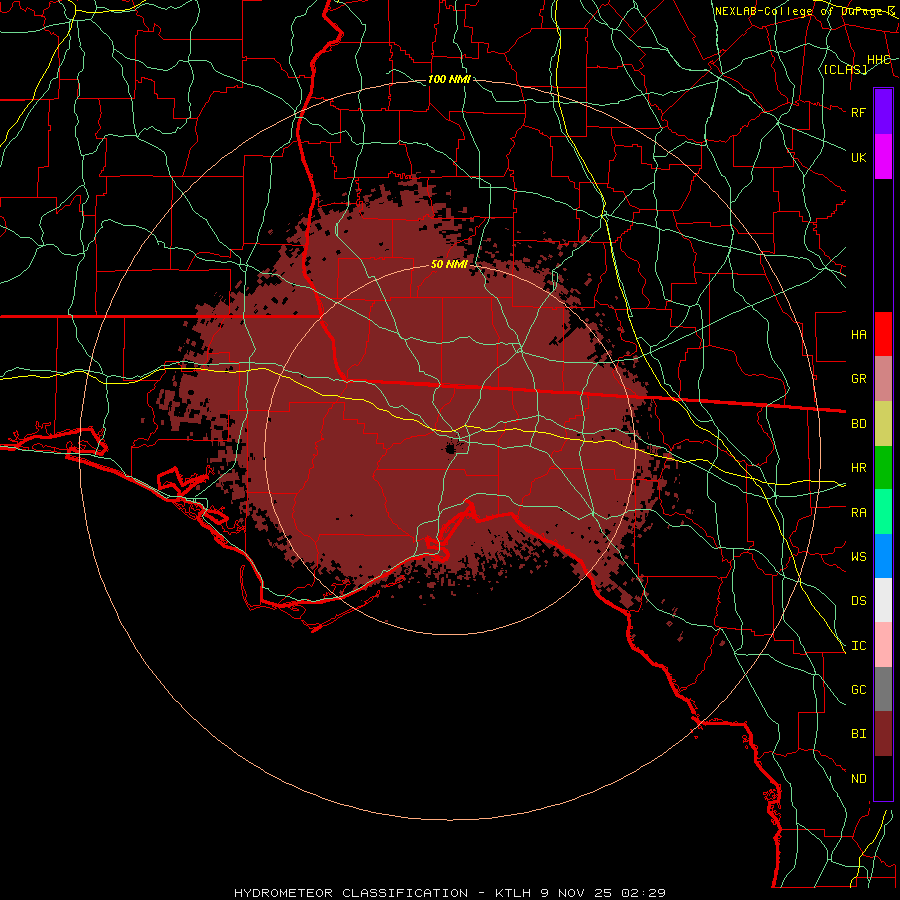Click the "DS" legend label

(858, 601)
